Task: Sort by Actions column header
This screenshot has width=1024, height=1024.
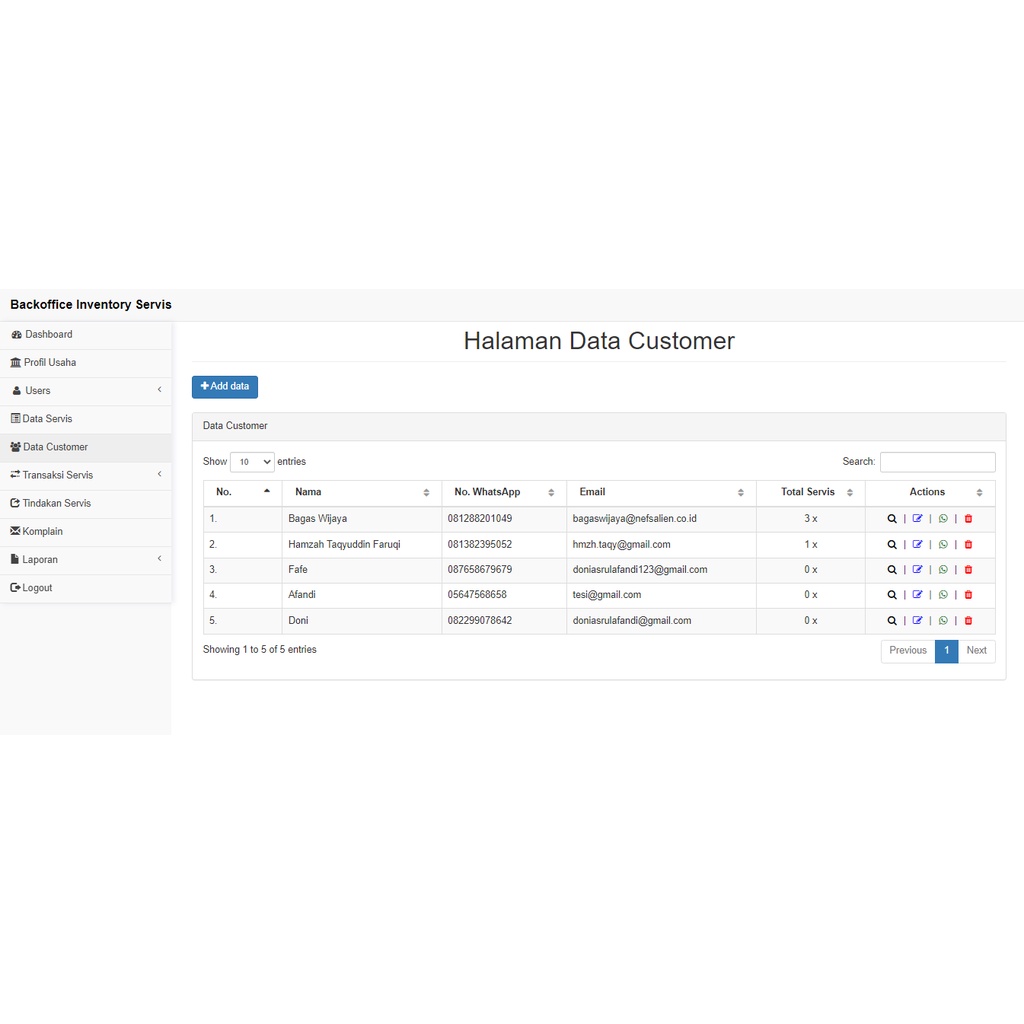Action: tap(931, 492)
